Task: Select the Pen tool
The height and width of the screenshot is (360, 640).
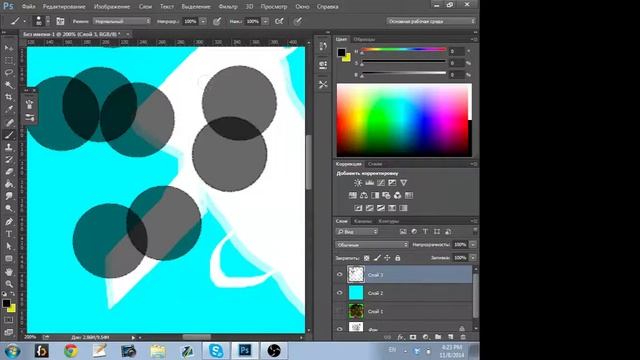Action: tap(9, 222)
